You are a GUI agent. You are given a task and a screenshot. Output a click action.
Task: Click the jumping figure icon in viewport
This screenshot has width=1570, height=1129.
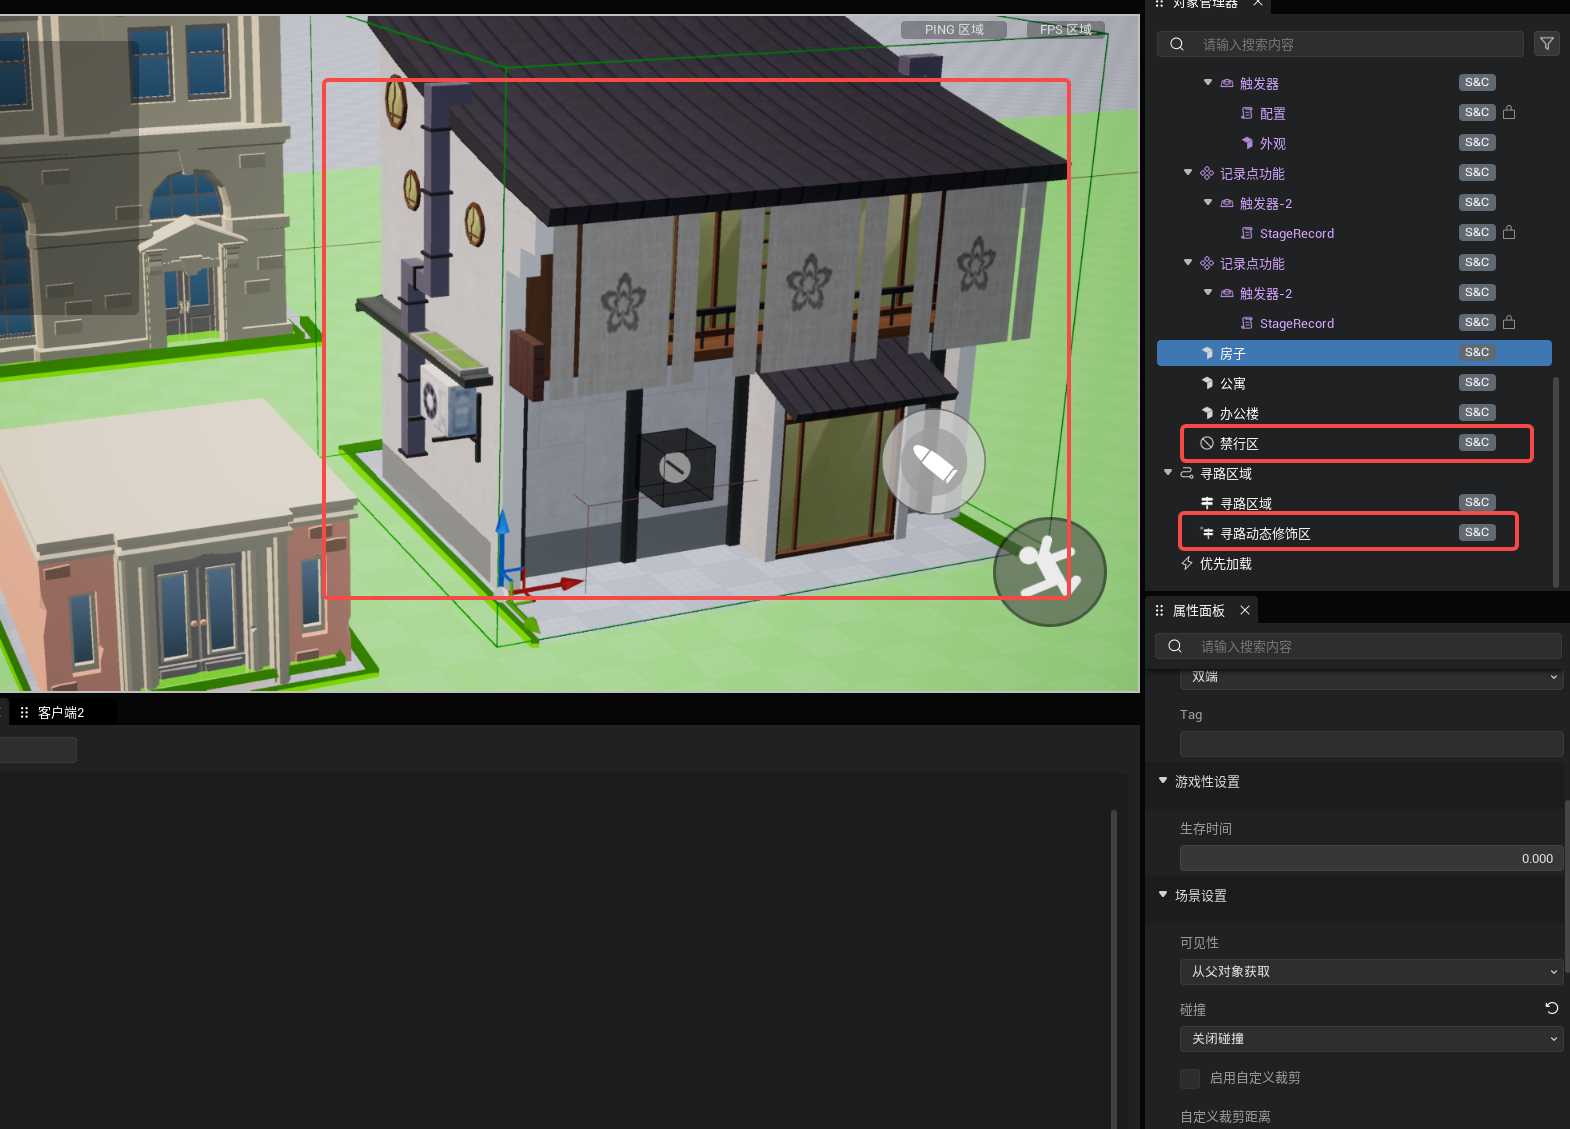click(x=1049, y=571)
